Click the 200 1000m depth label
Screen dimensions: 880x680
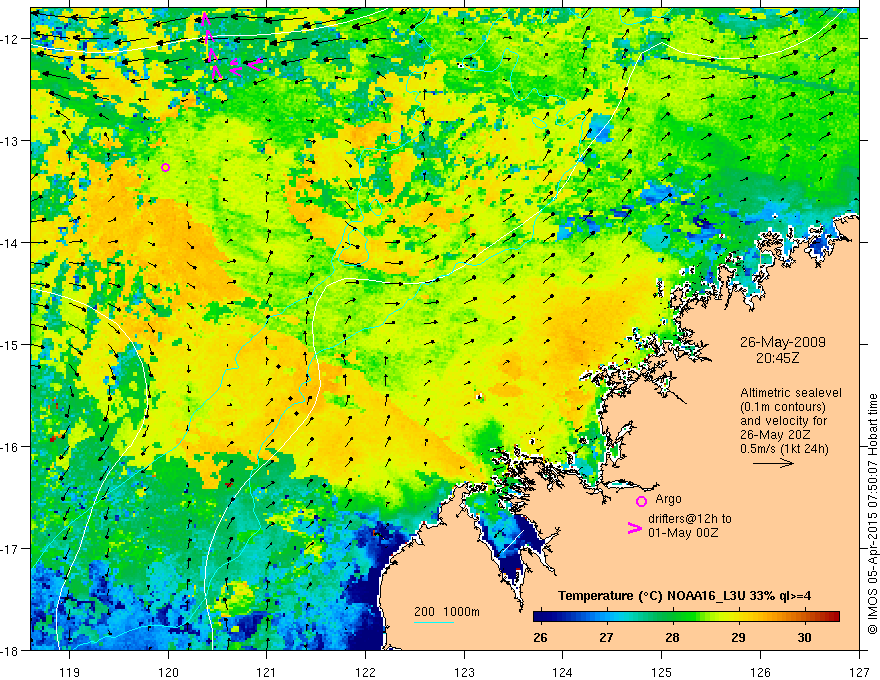447,612
